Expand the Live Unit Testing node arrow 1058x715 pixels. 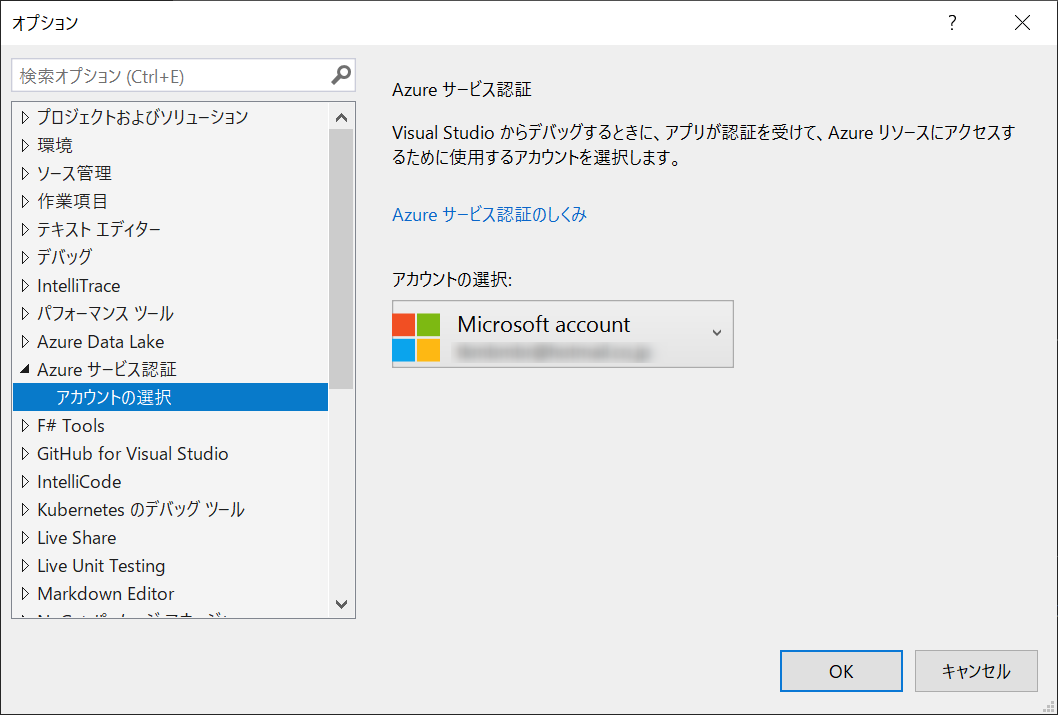coord(25,565)
